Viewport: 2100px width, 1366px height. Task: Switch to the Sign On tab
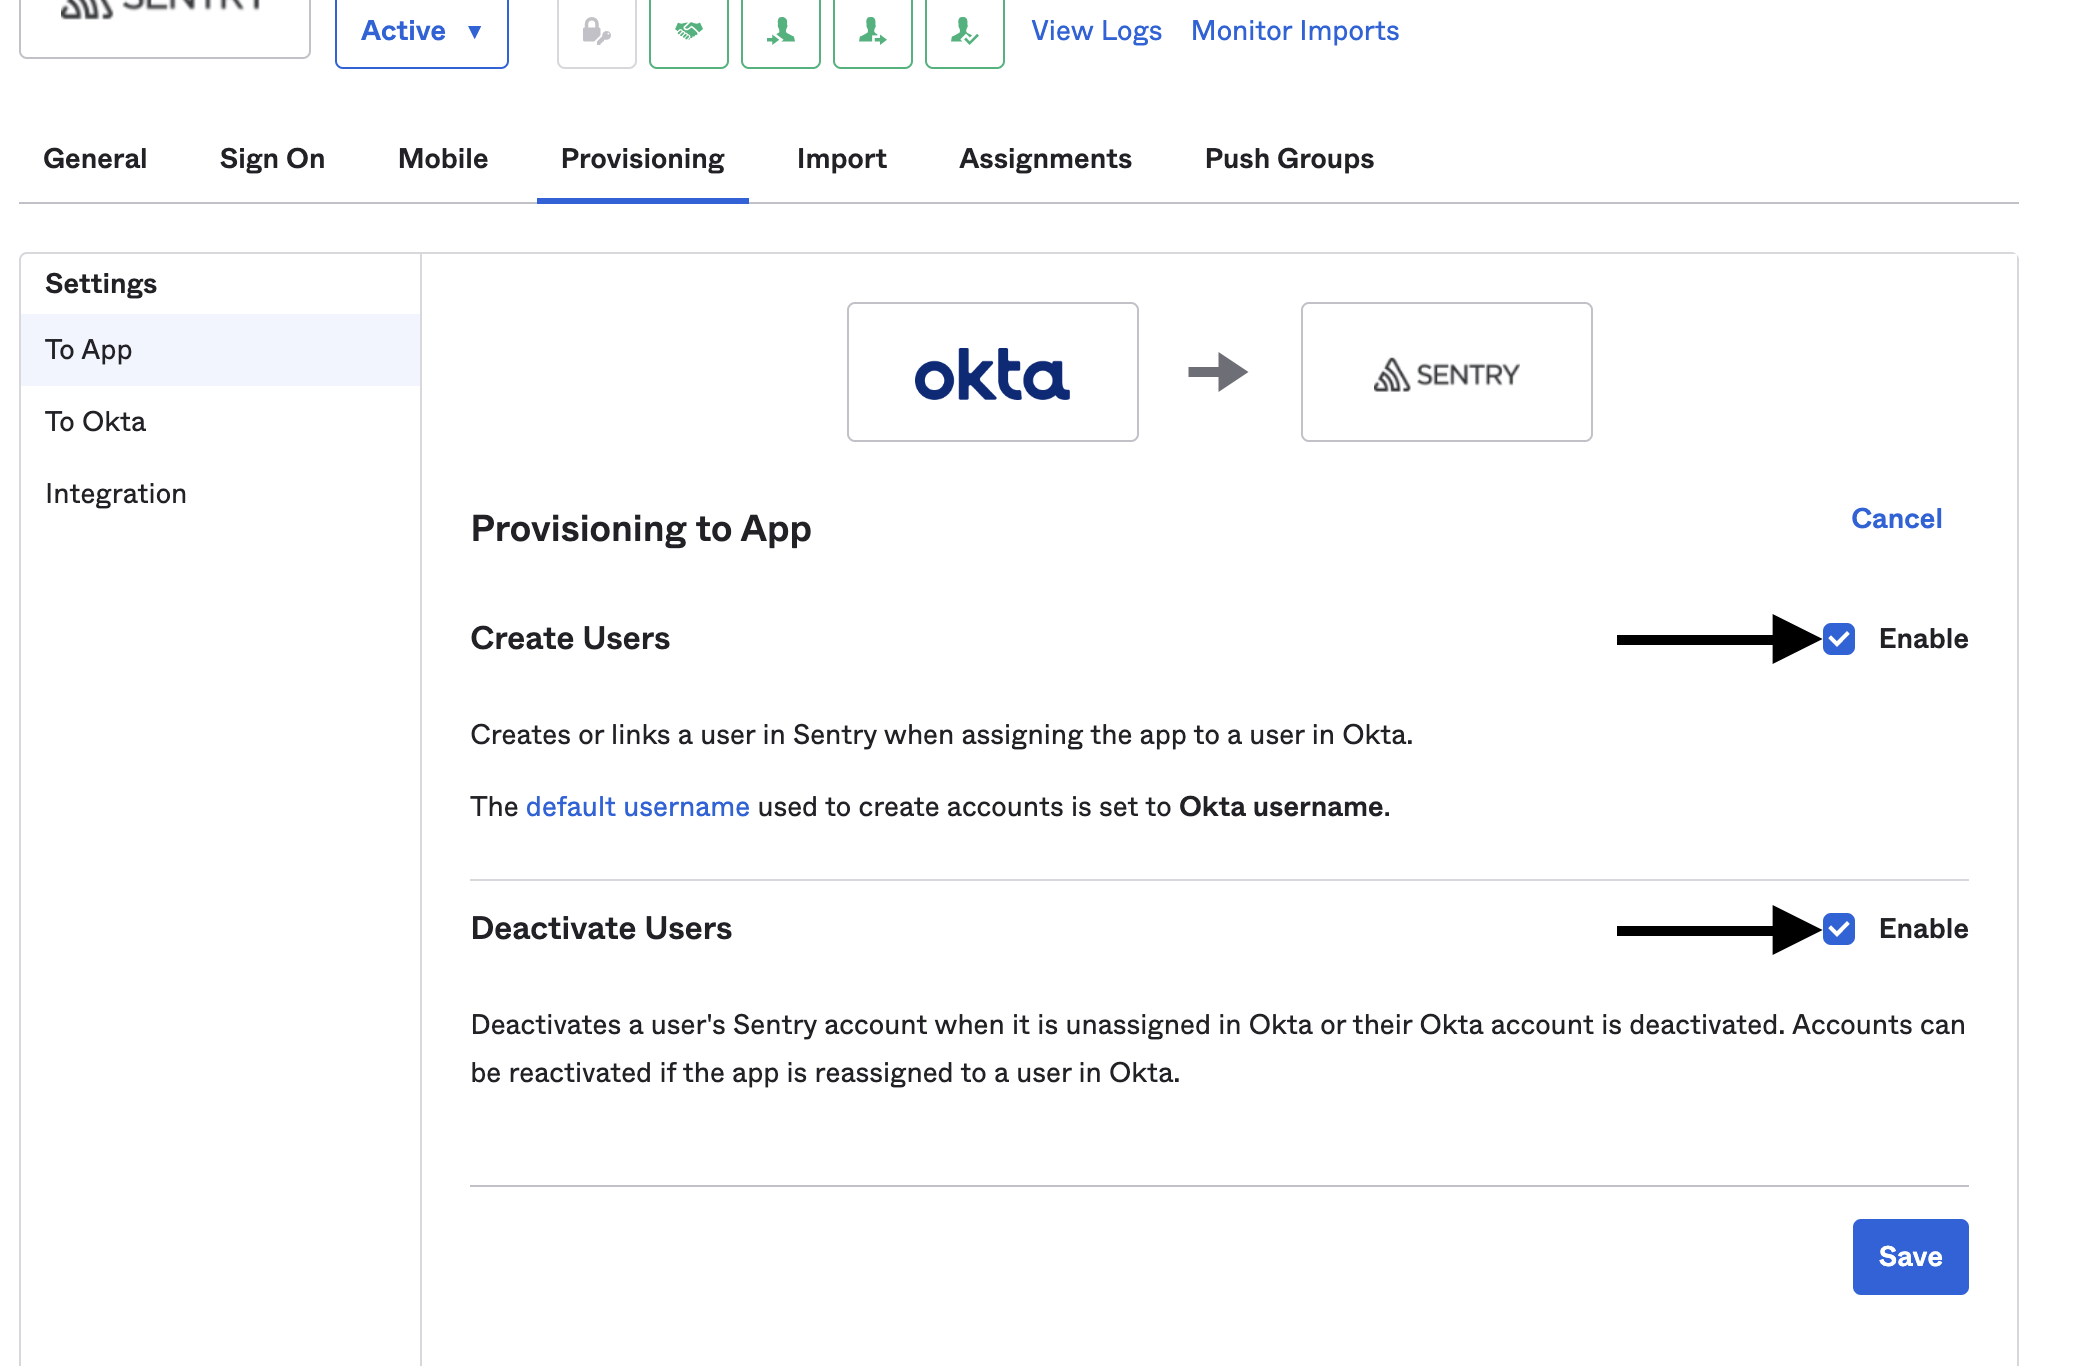point(272,156)
